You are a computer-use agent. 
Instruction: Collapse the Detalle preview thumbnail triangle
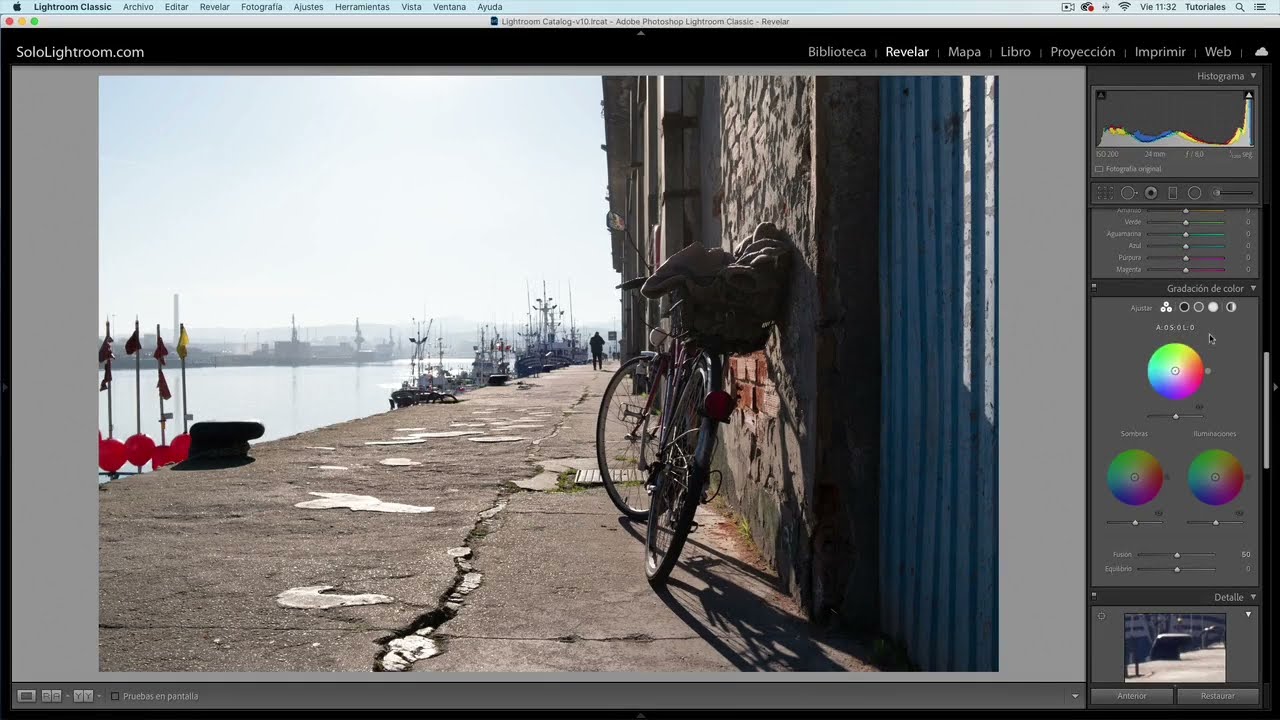coord(1248,614)
